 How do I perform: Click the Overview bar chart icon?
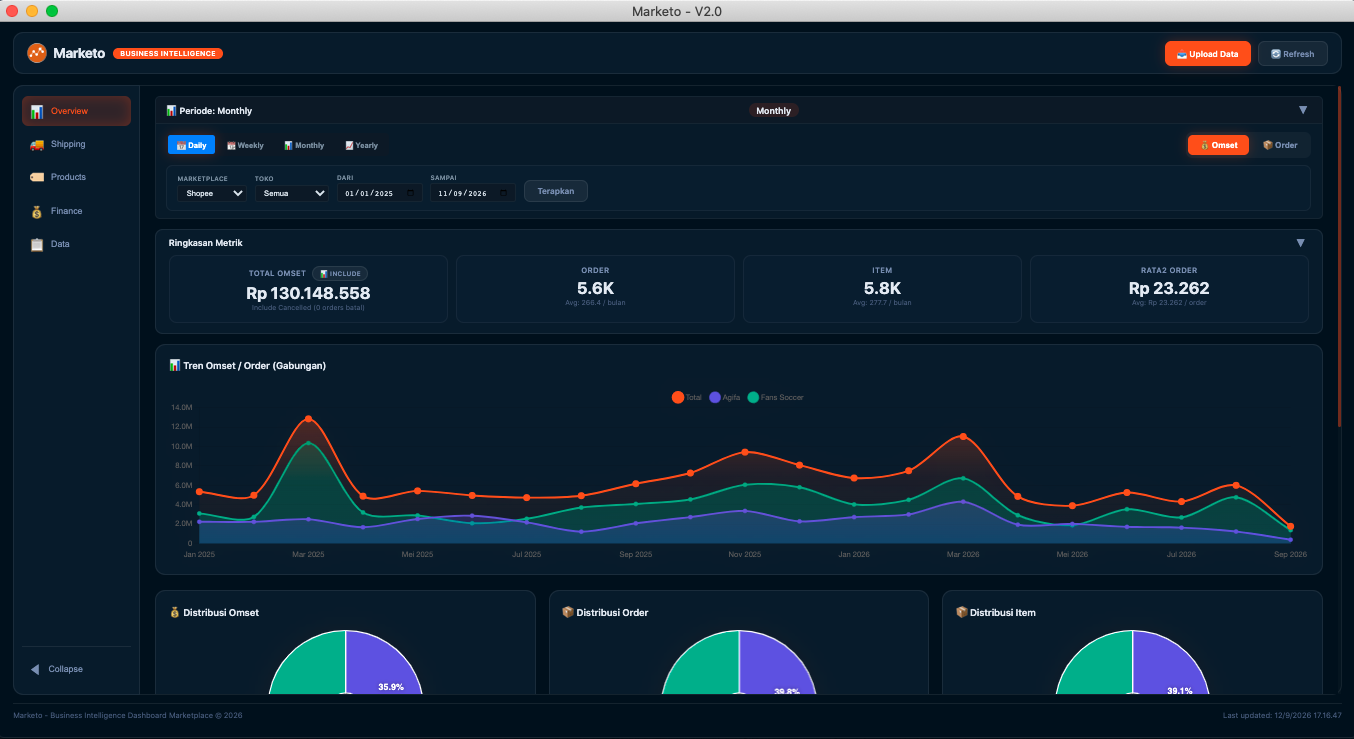tap(37, 111)
